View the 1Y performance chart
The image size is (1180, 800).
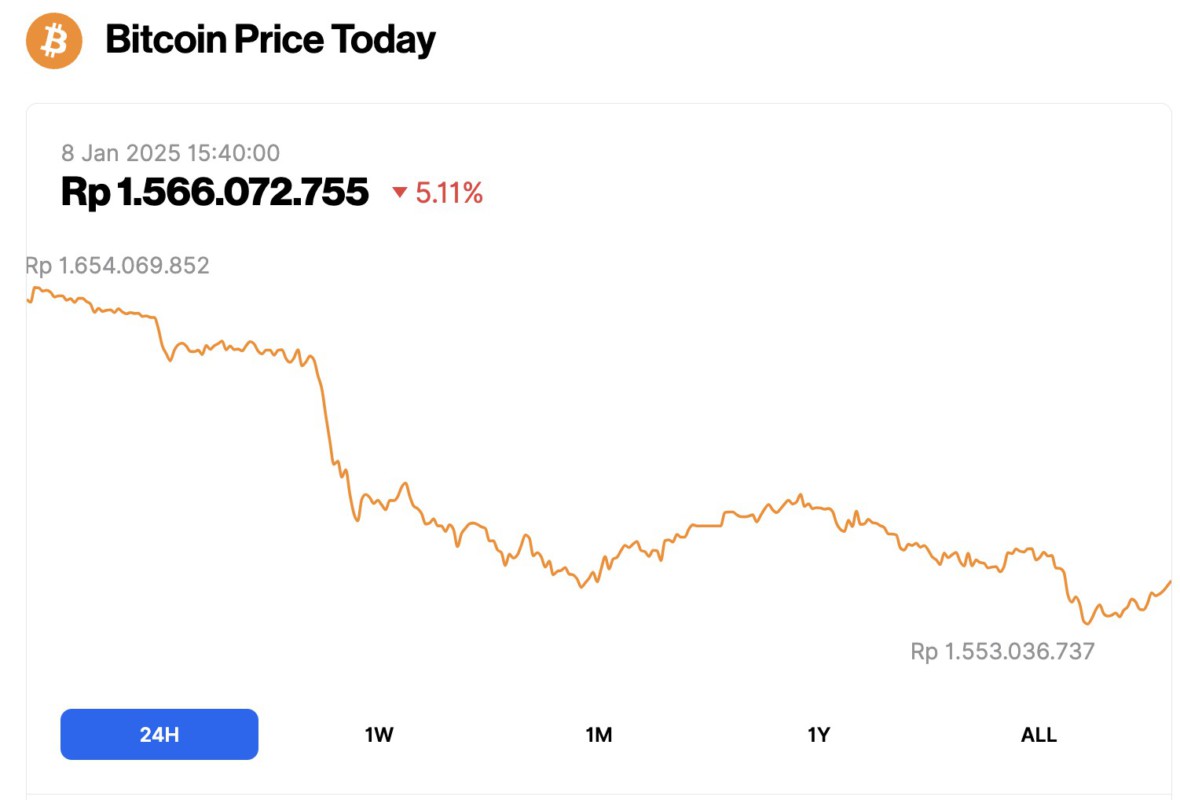(x=818, y=734)
